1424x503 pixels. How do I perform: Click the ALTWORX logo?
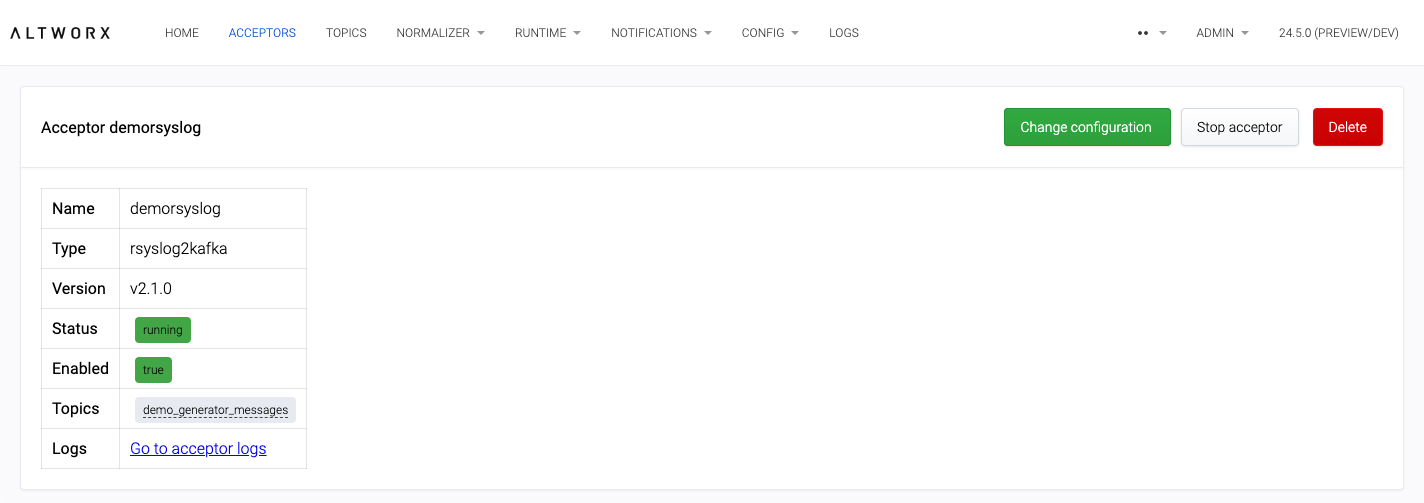[60, 33]
